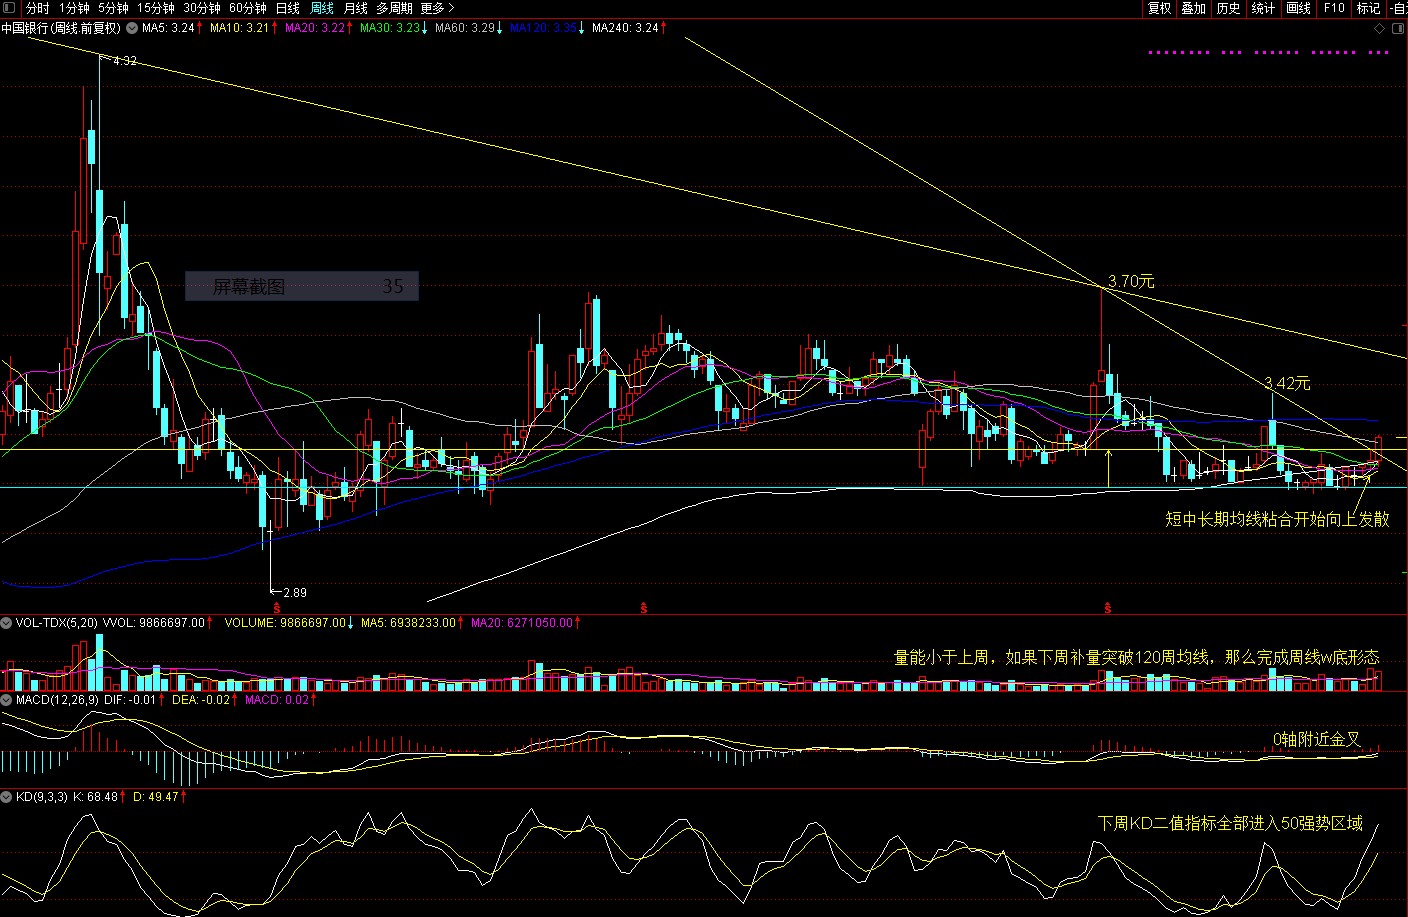This screenshot has height=917, width=1408.
Task: Switch to 分时 intraday view
Action: (x=37, y=8)
